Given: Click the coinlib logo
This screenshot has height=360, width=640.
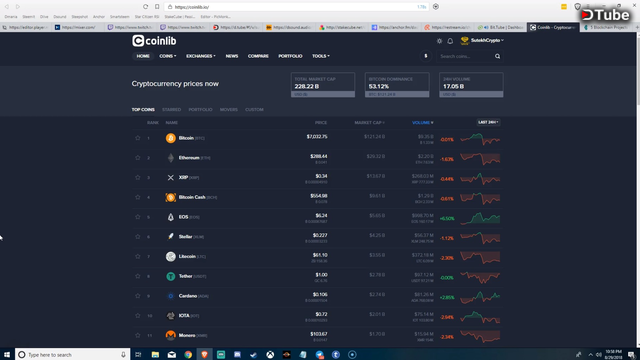Looking at the screenshot, I should [154, 41].
